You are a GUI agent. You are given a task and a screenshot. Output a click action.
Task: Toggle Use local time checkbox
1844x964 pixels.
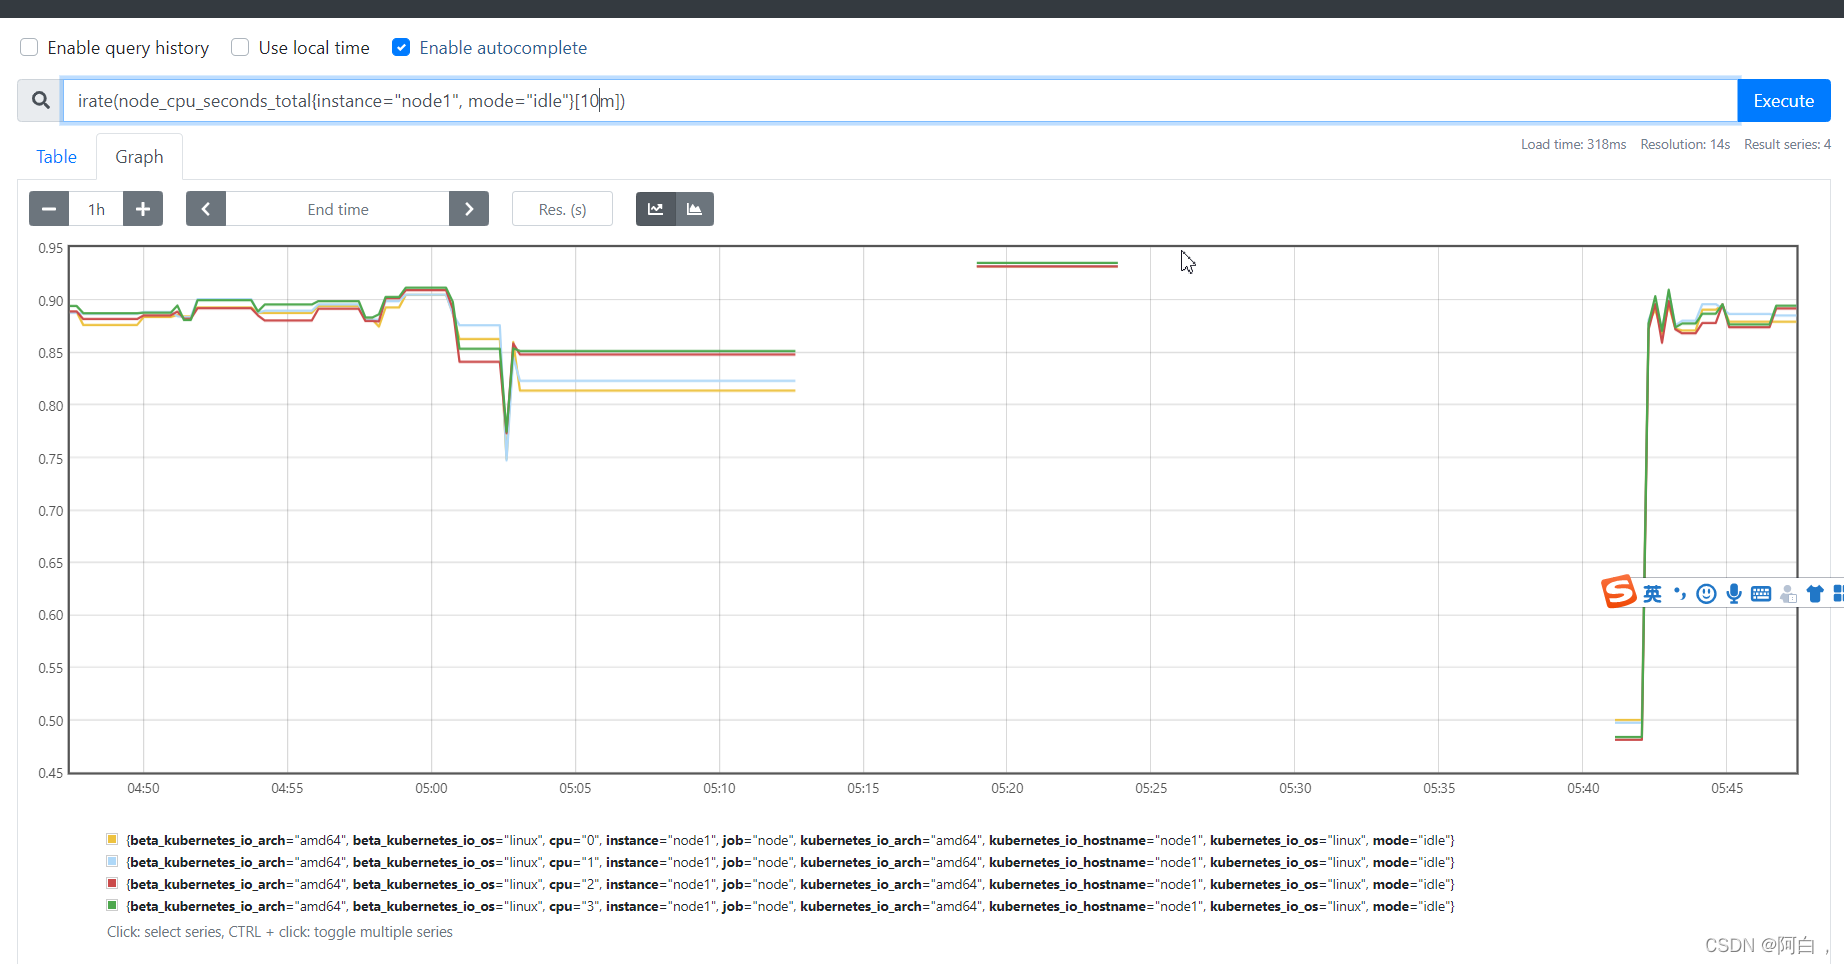(x=240, y=47)
